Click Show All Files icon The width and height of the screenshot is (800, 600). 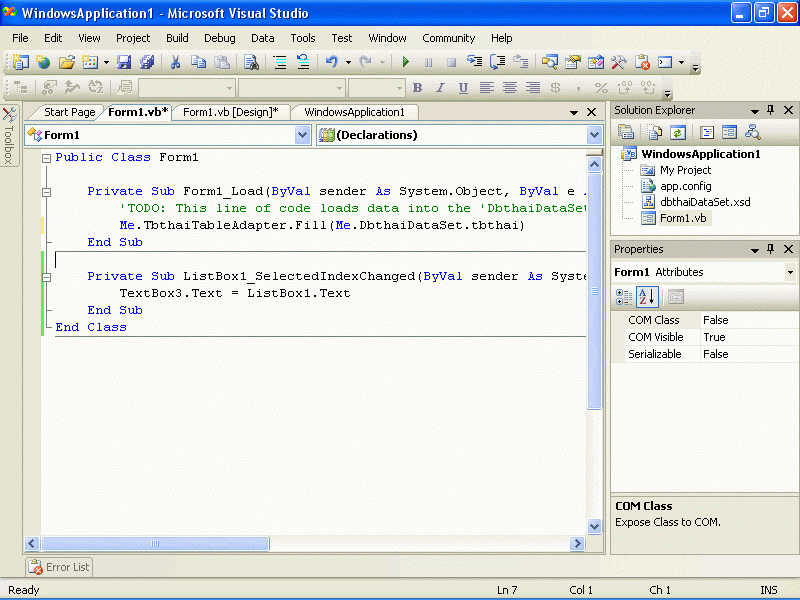[x=655, y=133]
